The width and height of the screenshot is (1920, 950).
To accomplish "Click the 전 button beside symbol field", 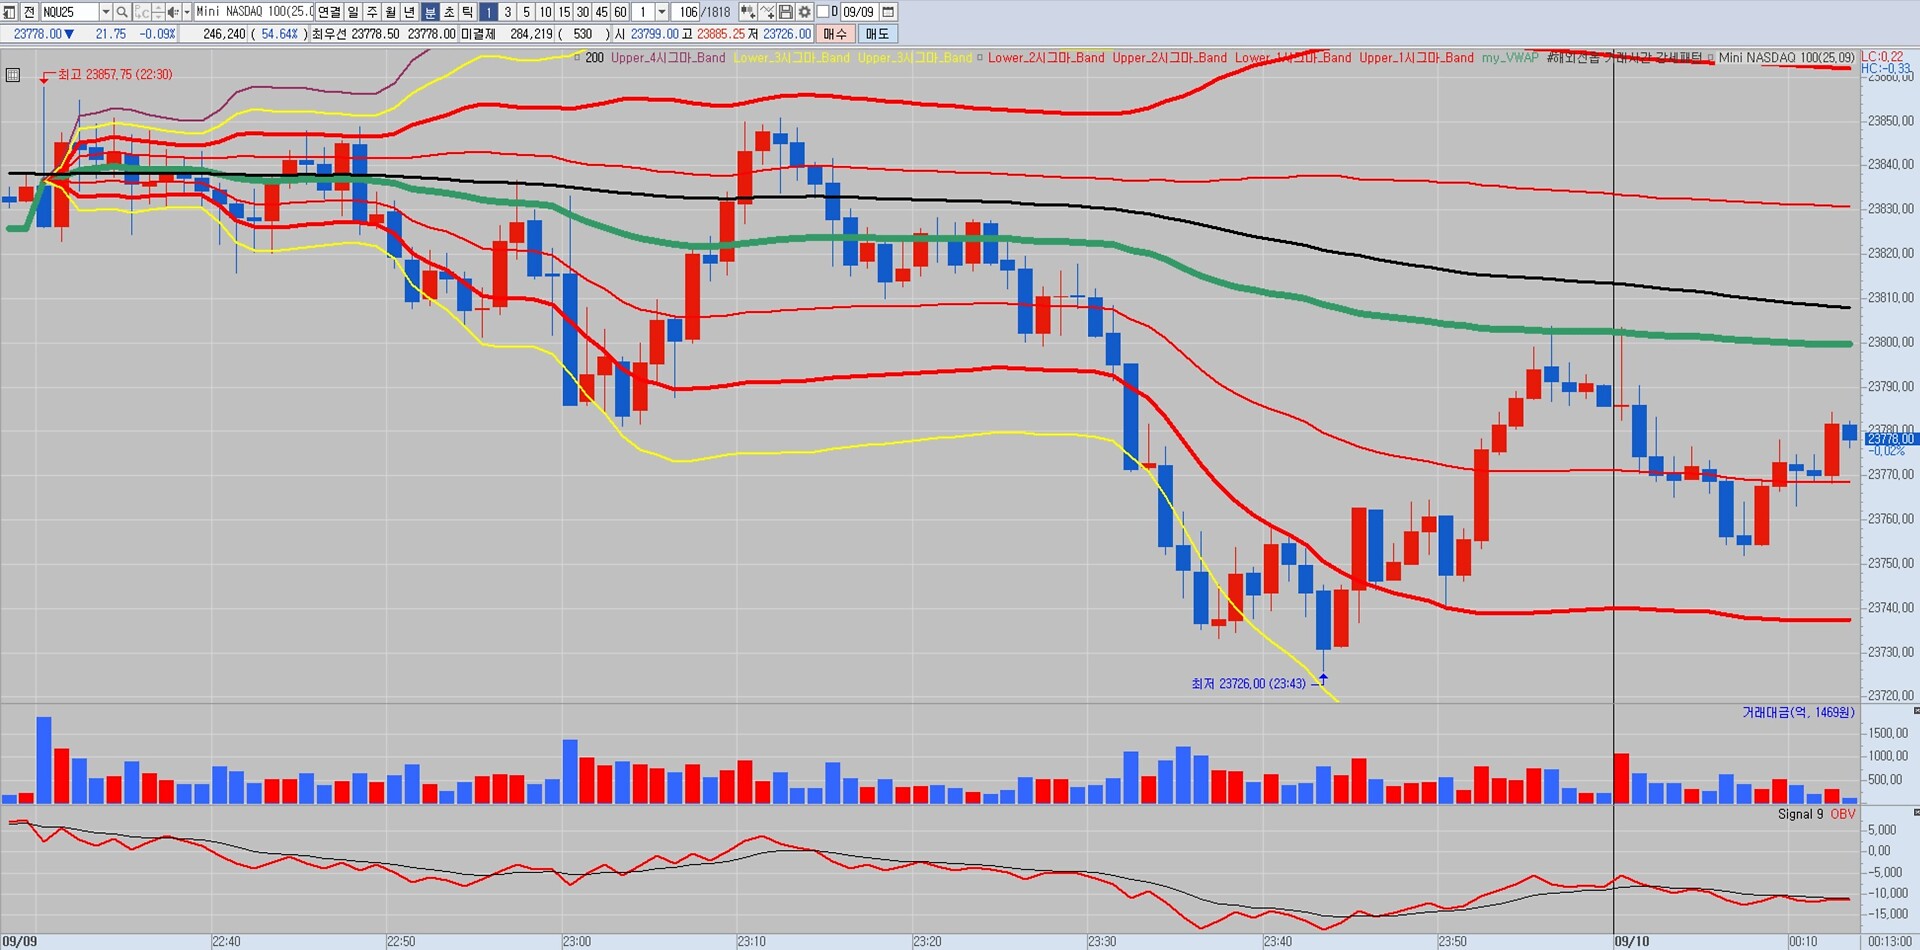I will tap(29, 12).
